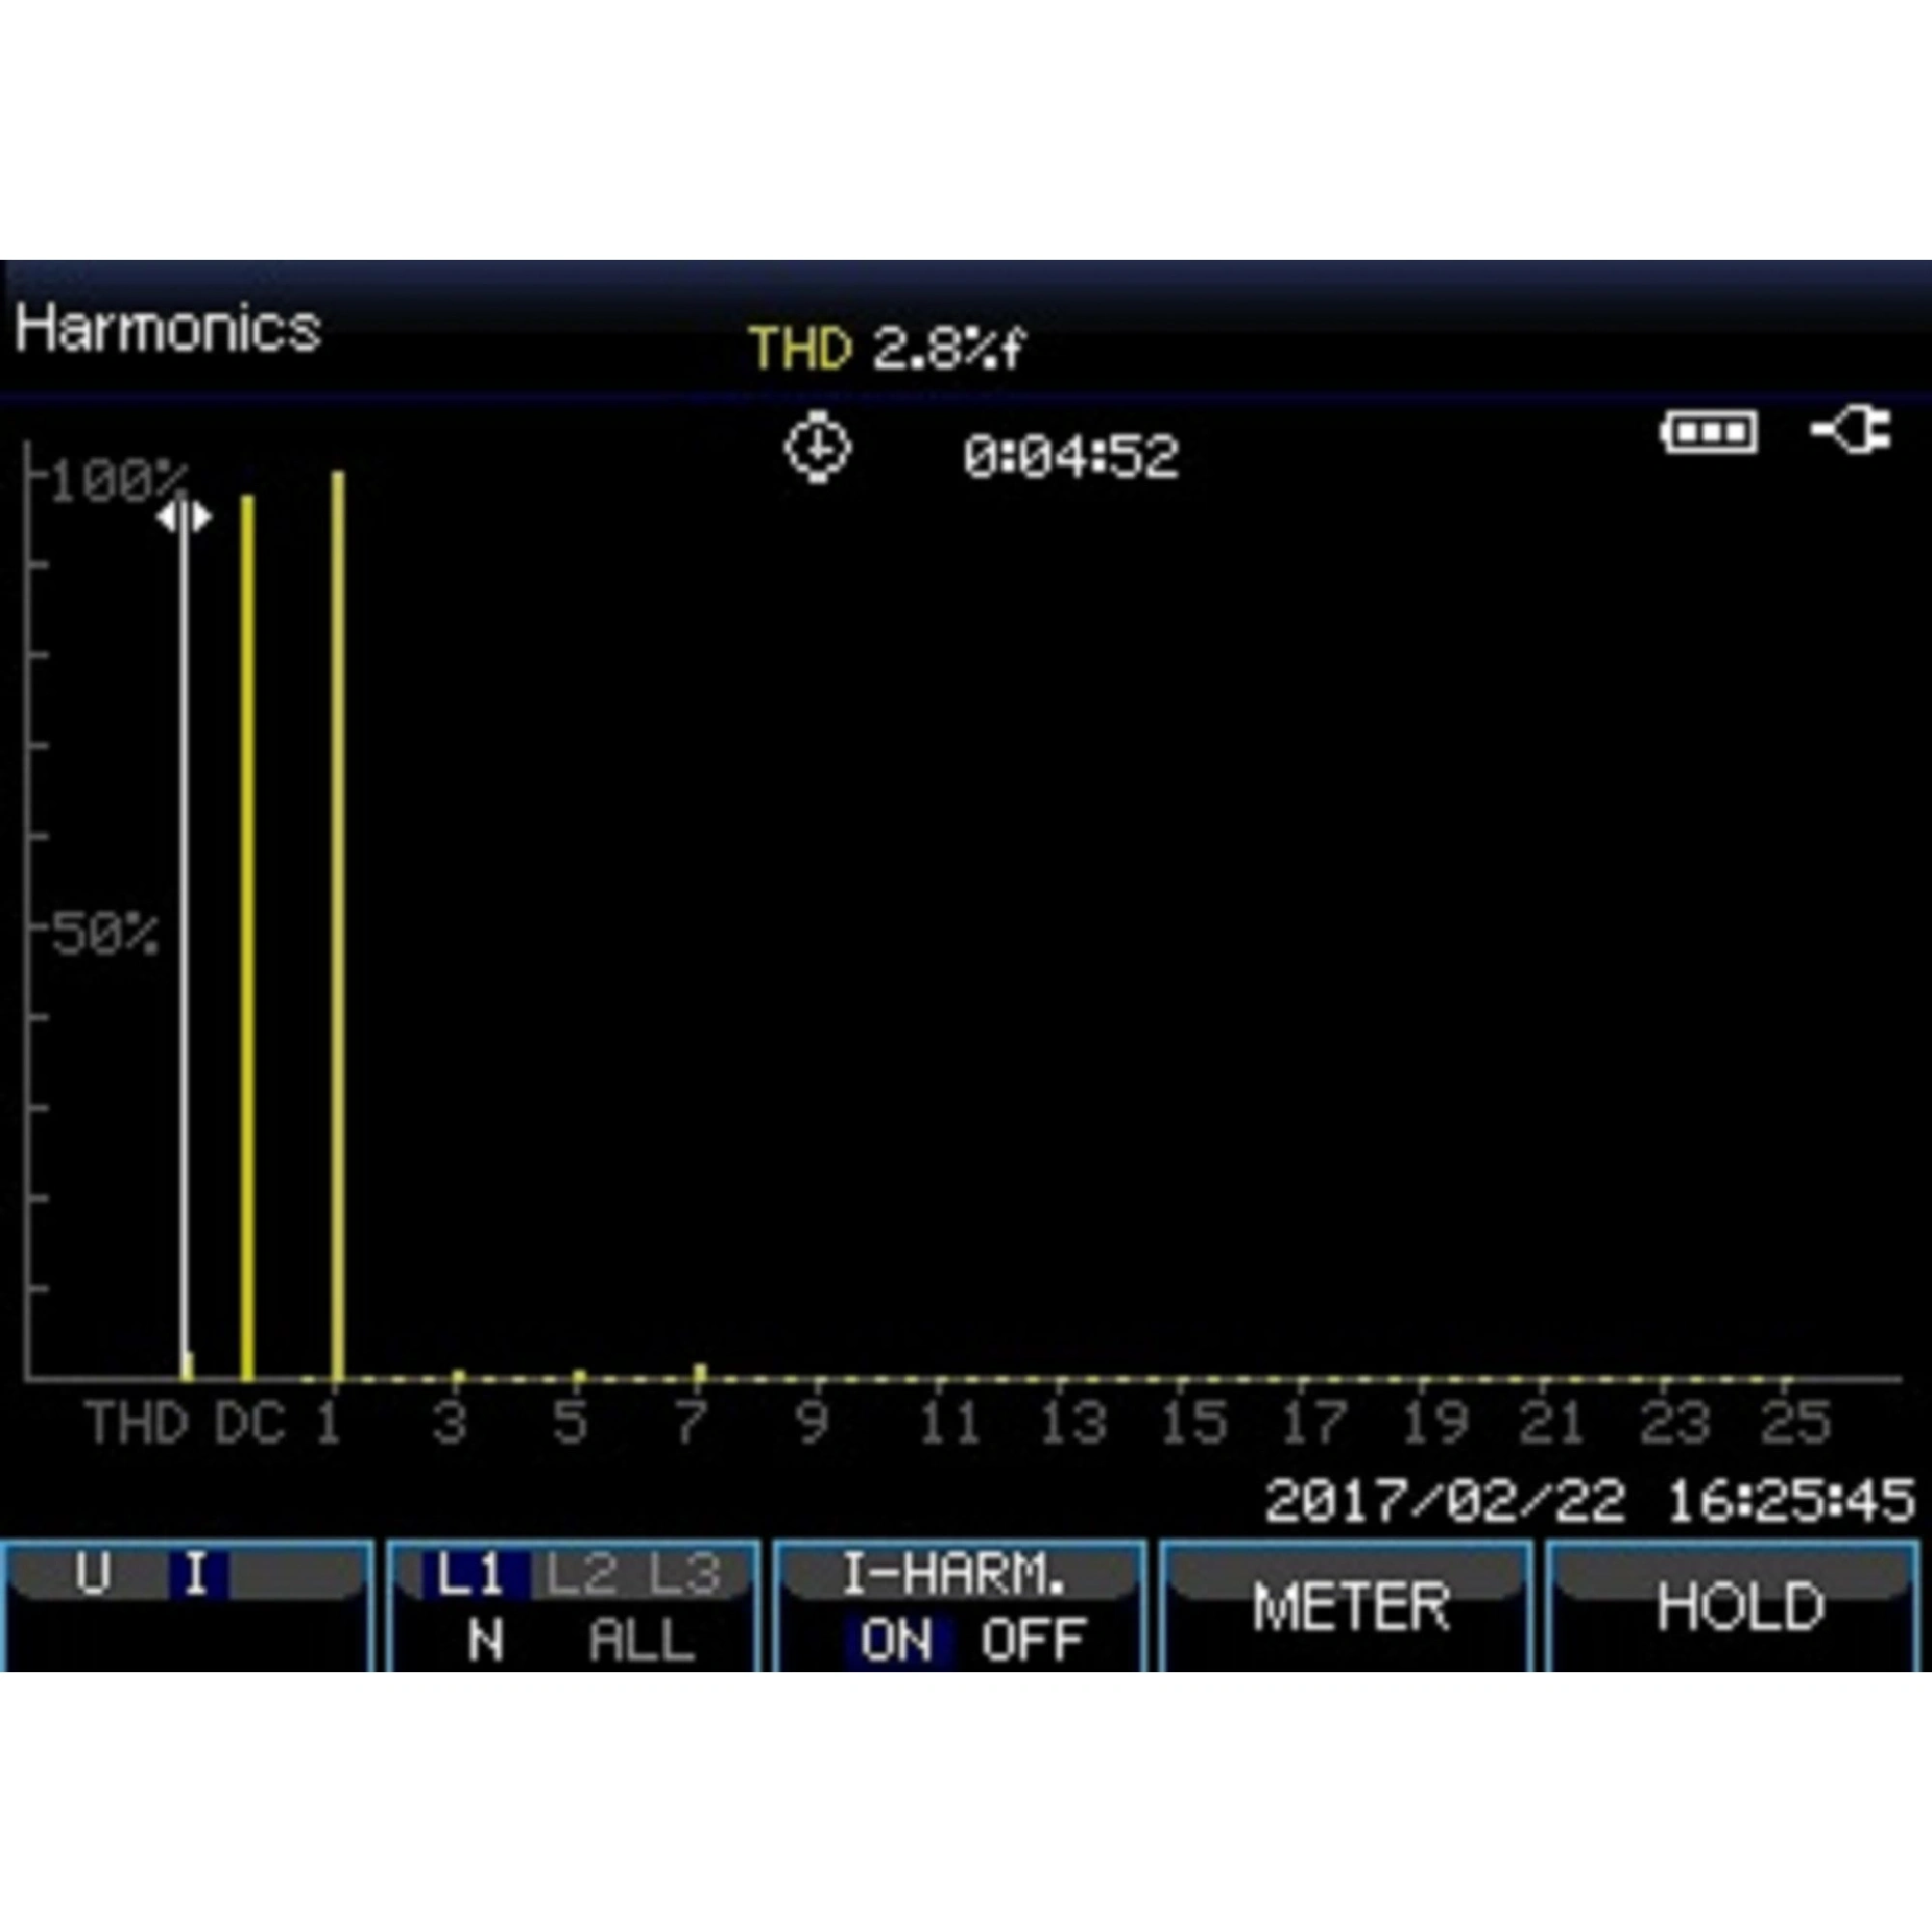Click the 100% y-axis label

[117, 482]
